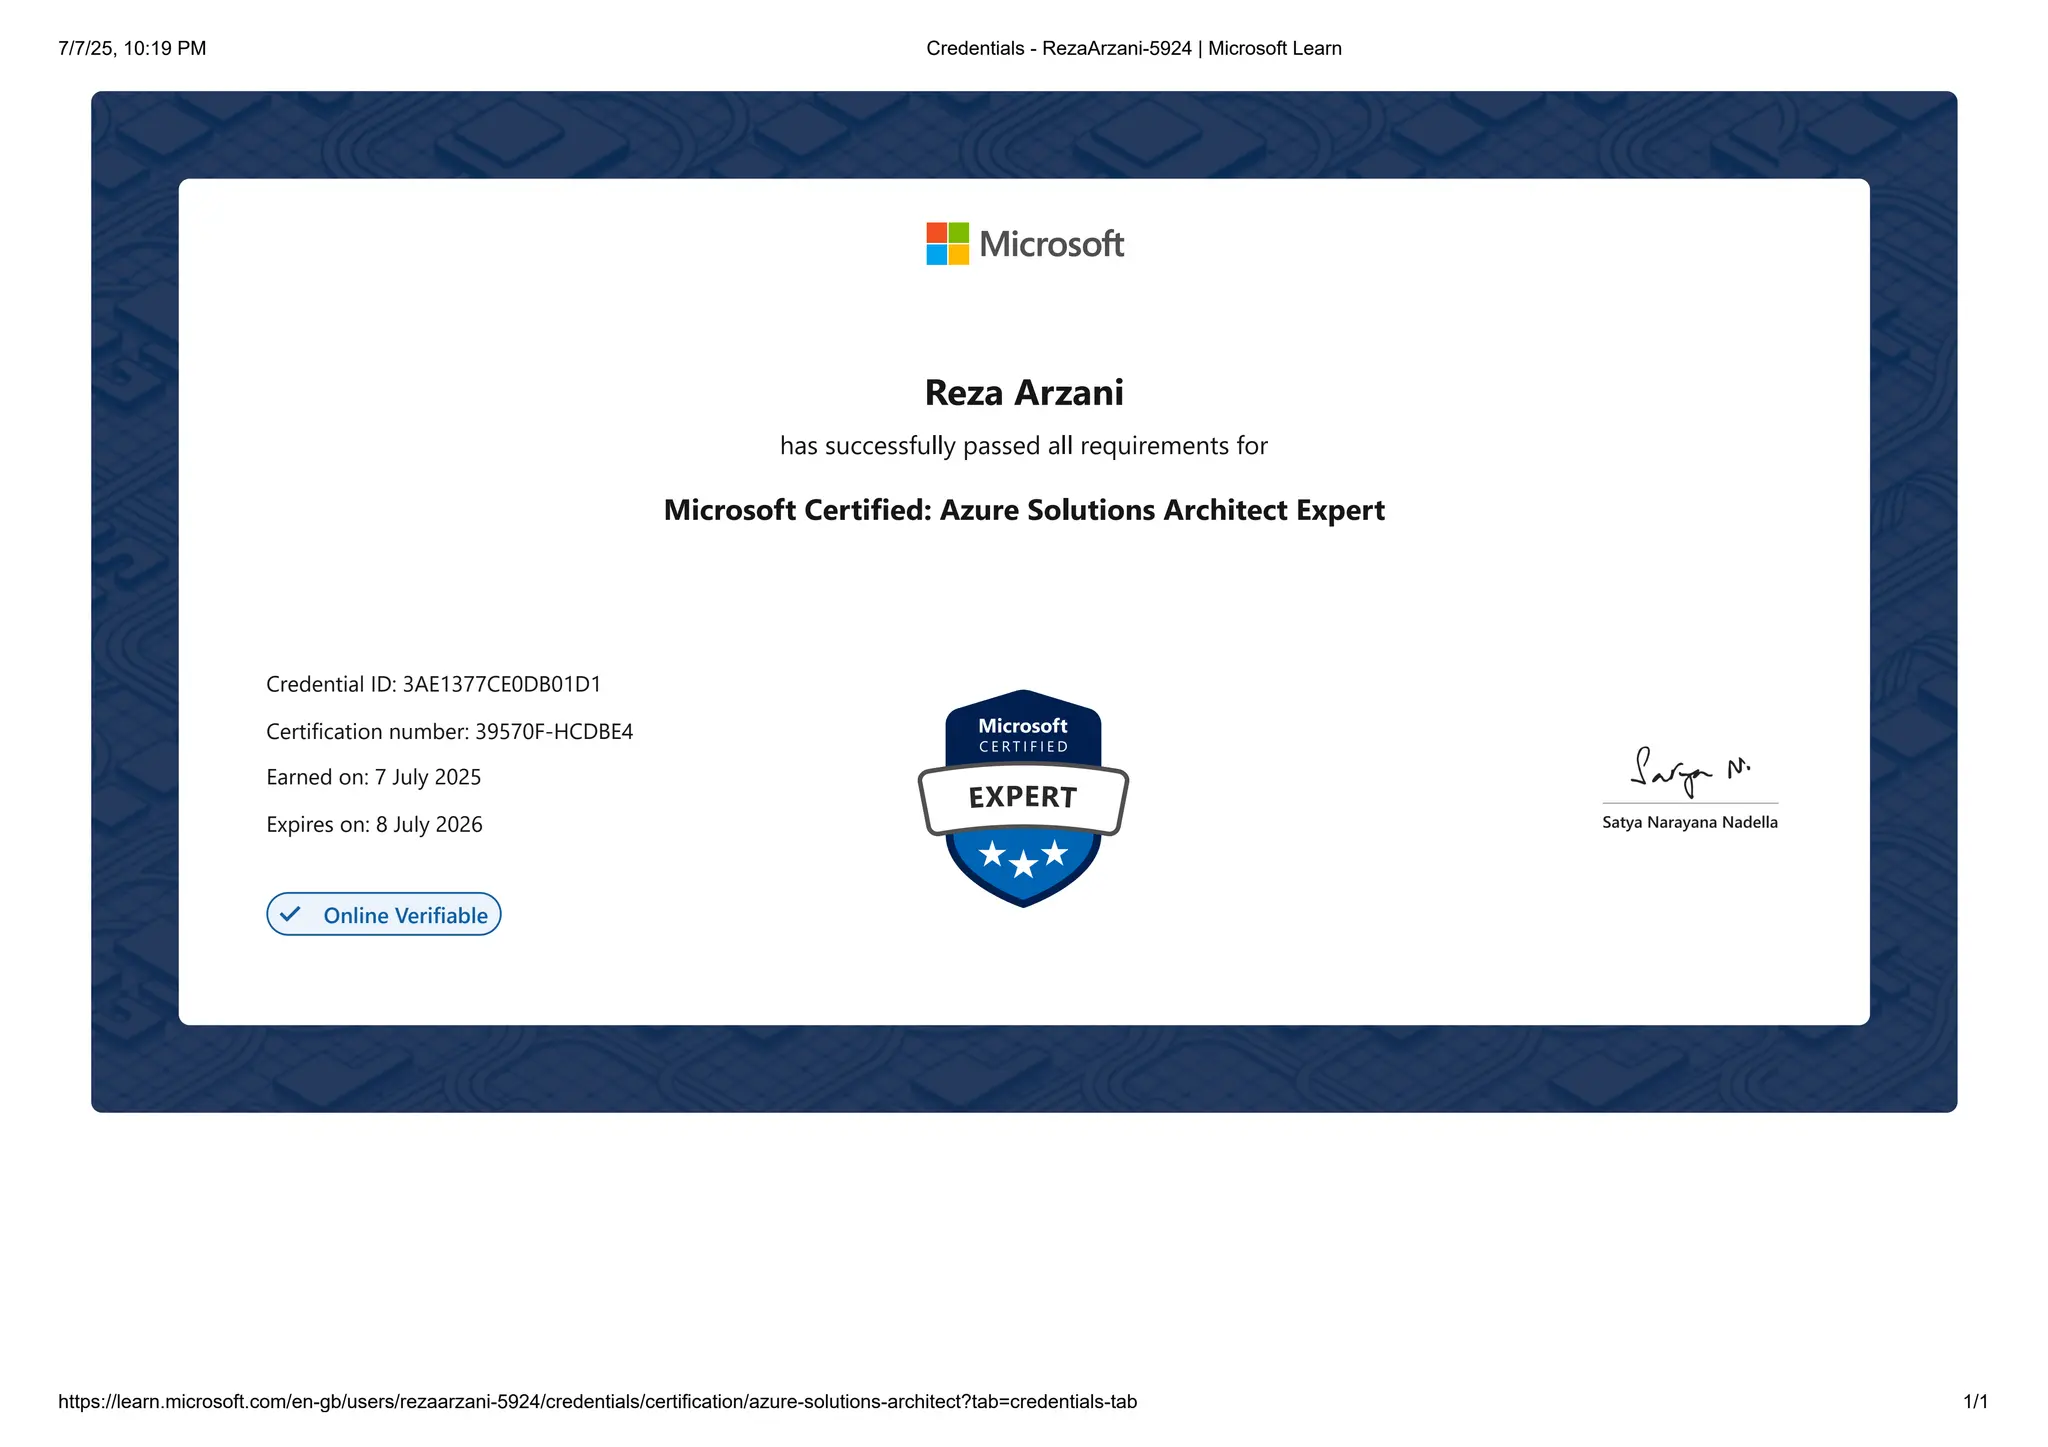This screenshot has height=1447, width=2048.
Task: Click the 'has successfully passed' subtitle text
Action: point(1023,446)
